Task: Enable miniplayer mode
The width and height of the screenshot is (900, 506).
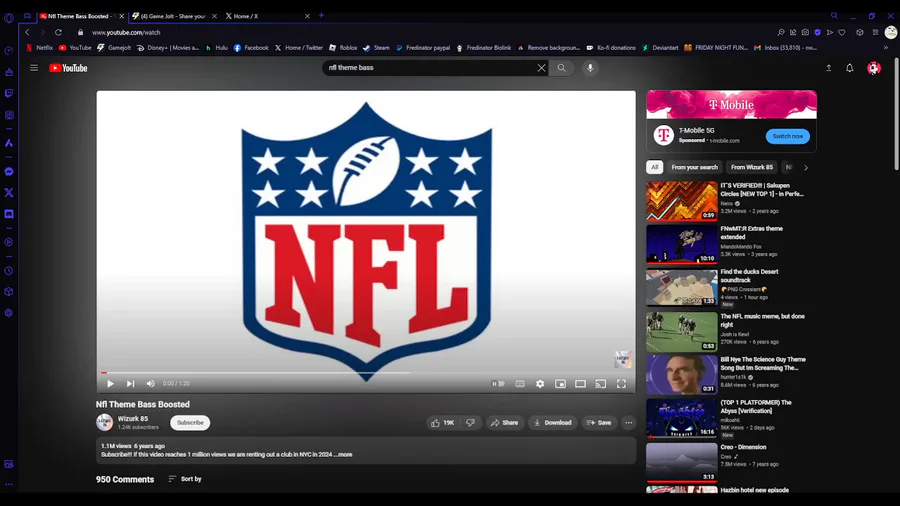Action: pos(560,383)
